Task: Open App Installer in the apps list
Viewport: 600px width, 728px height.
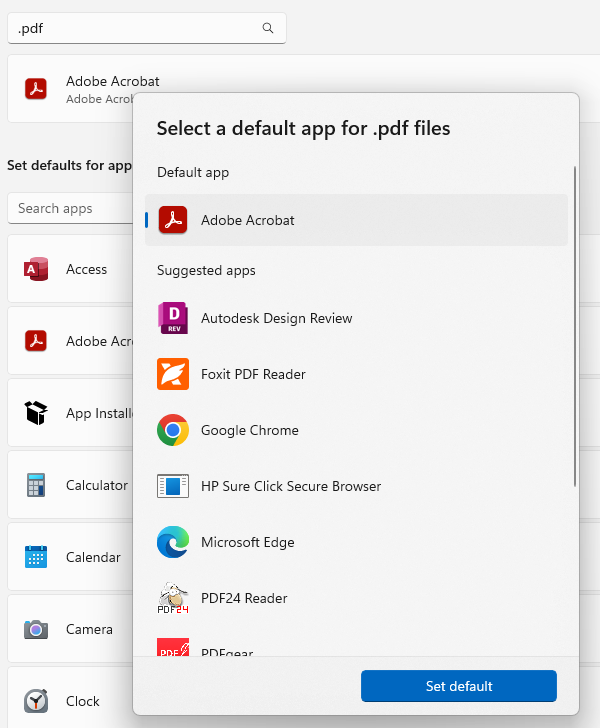Action: (71, 413)
